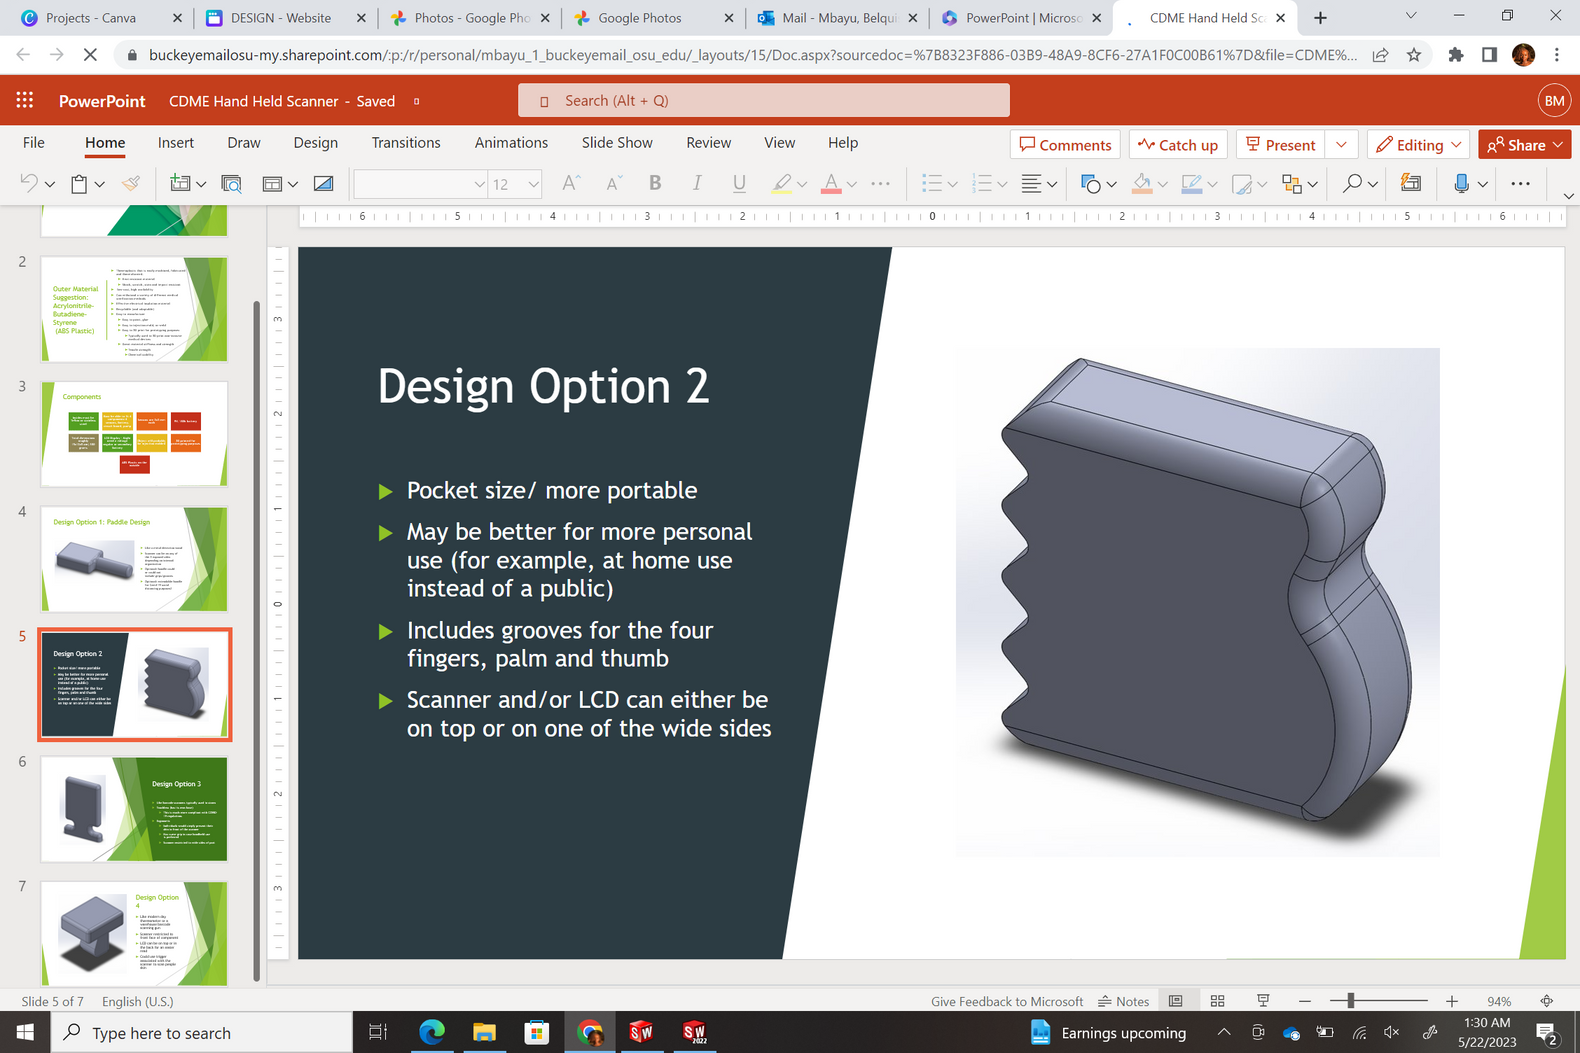The image size is (1580, 1053).
Task: Fit slide to current window
Action: [x=1547, y=1001]
